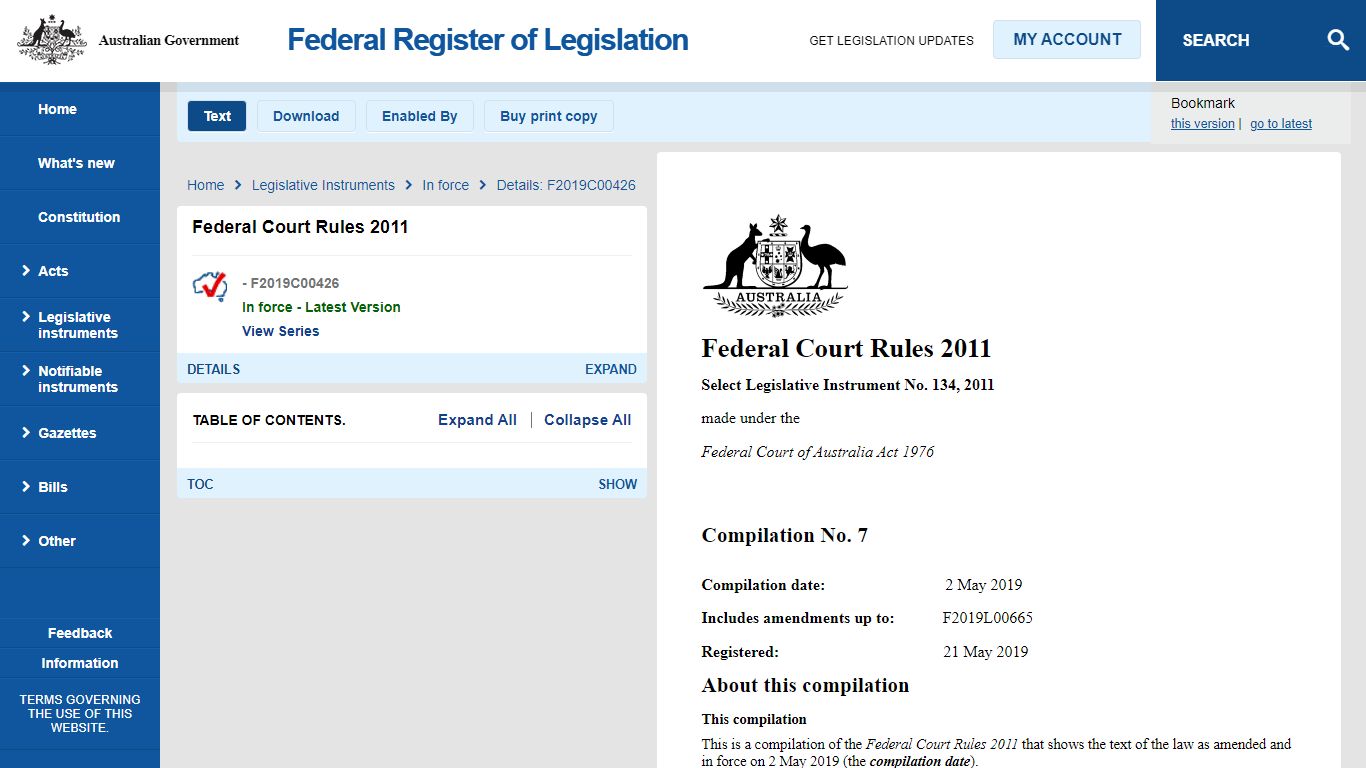Open Constitution in sidebar
This screenshot has height=768, width=1366.
tap(80, 217)
